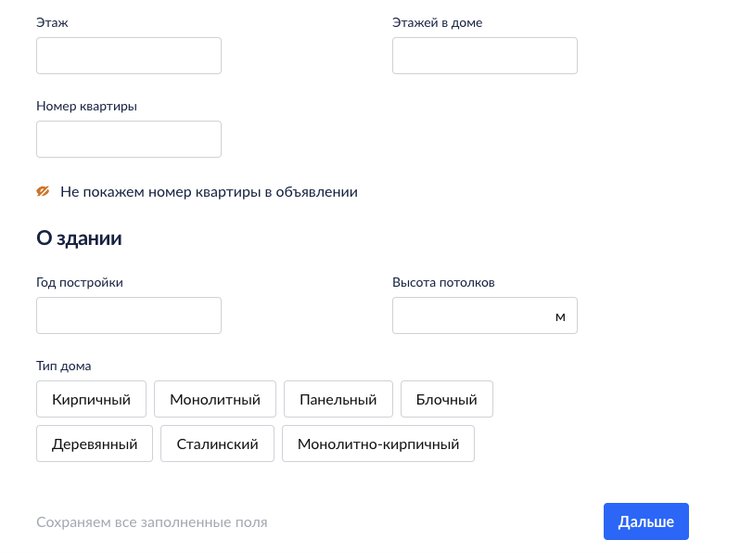Screen dimensions: 740x553
Task: Click the О здании section heading
Action: click(79, 238)
